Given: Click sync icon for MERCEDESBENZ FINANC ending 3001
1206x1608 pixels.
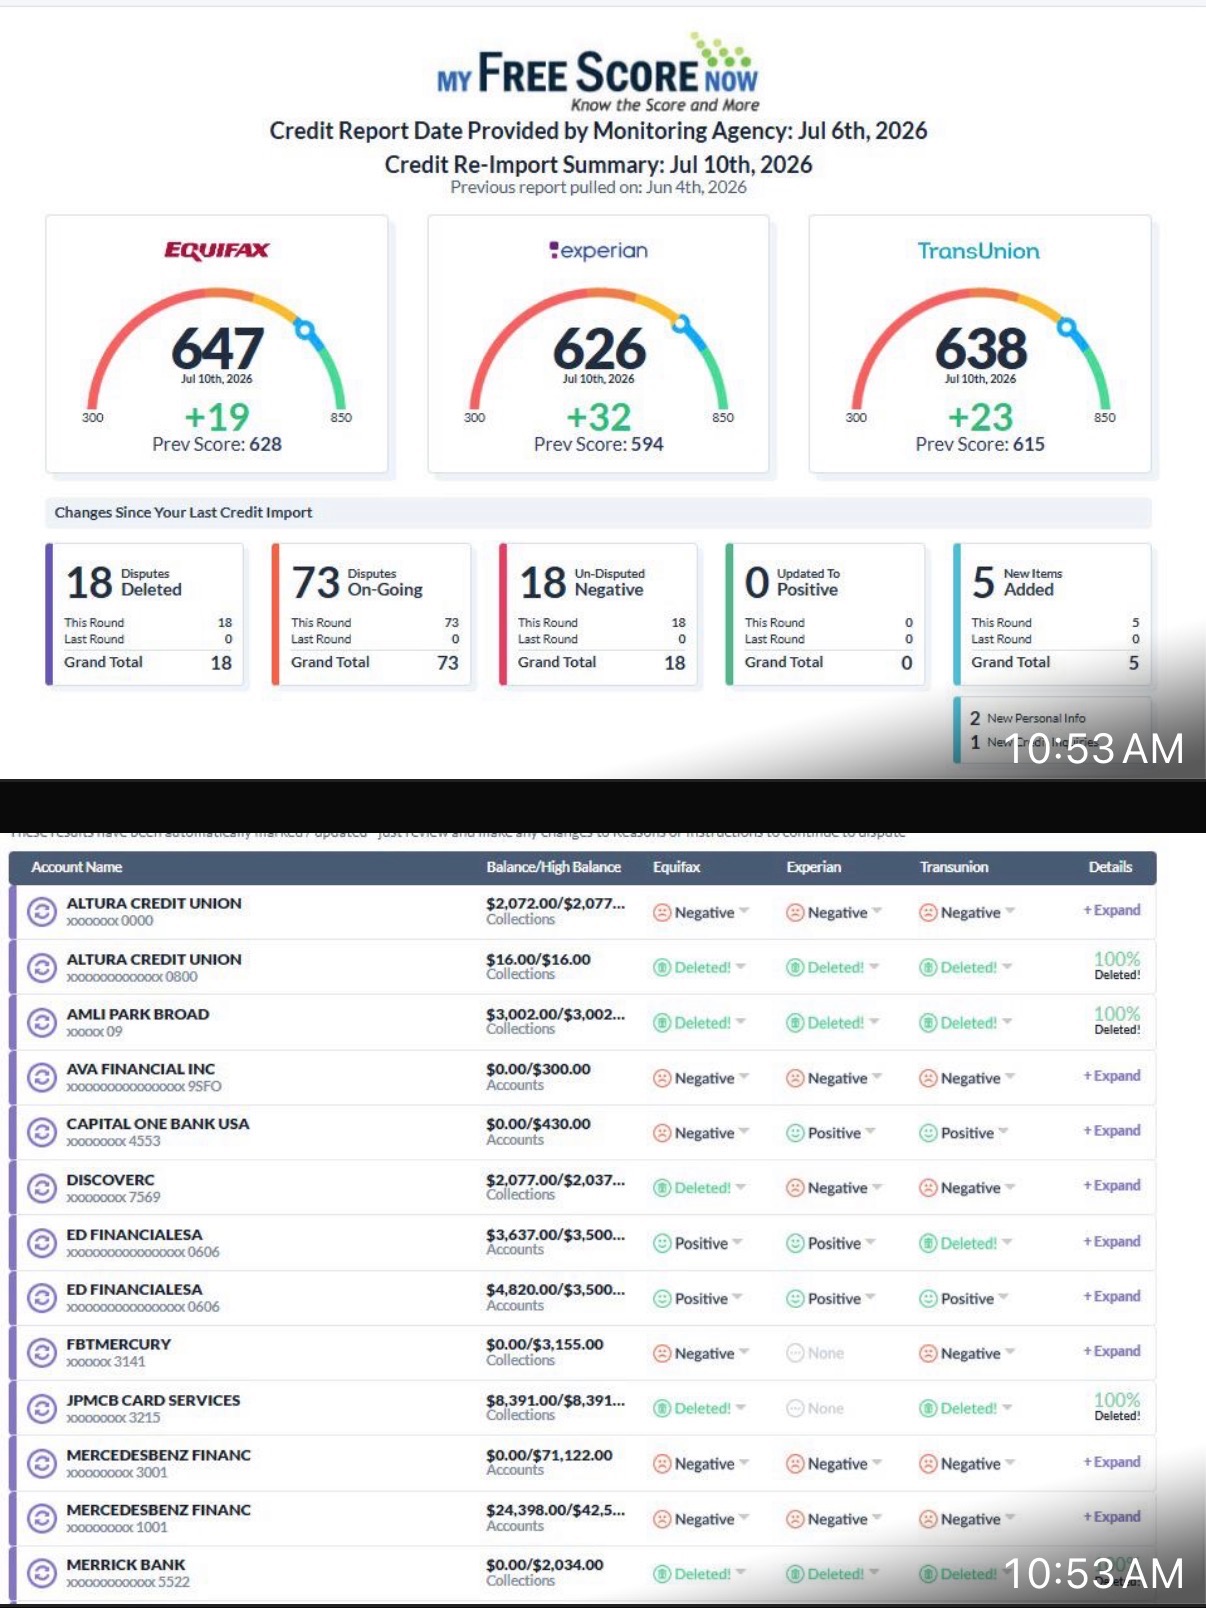Looking at the screenshot, I should (42, 1463).
